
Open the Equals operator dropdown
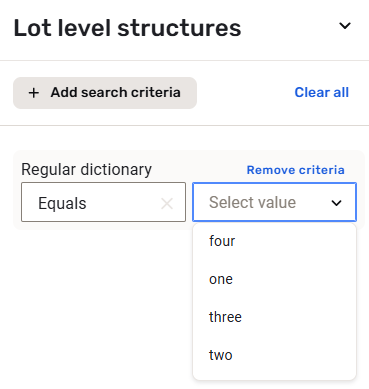[103, 202]
